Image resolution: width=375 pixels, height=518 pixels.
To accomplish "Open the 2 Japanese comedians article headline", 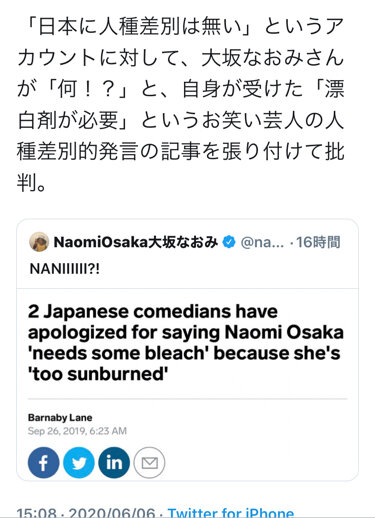I will click(x=186, y=343).
